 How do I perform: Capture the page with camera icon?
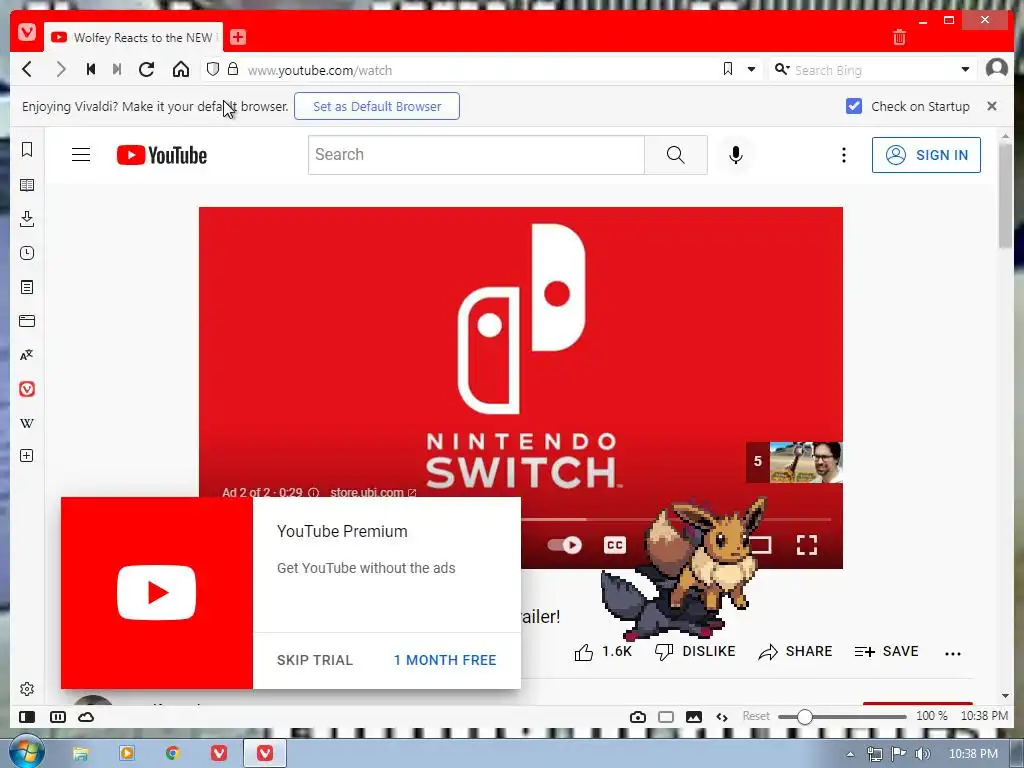[x=638, y=717]
